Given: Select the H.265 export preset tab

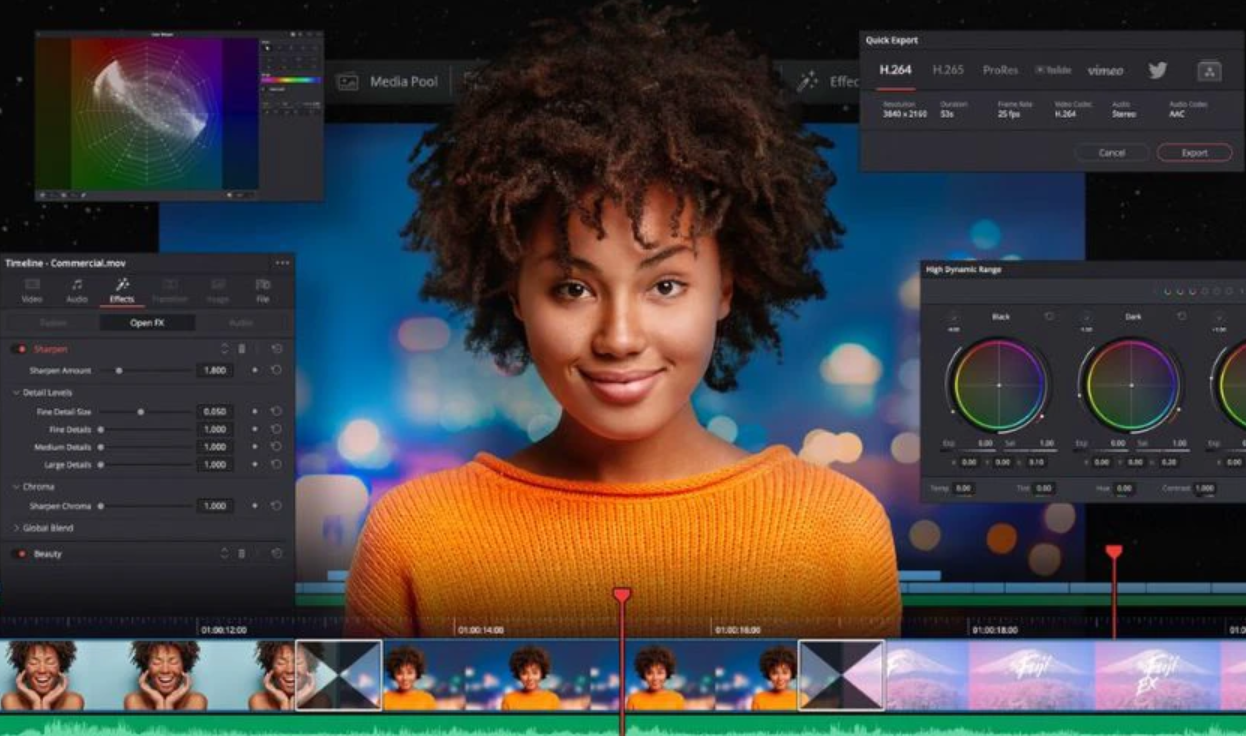Looking at the screenshot, I should (x=948, y=70).
